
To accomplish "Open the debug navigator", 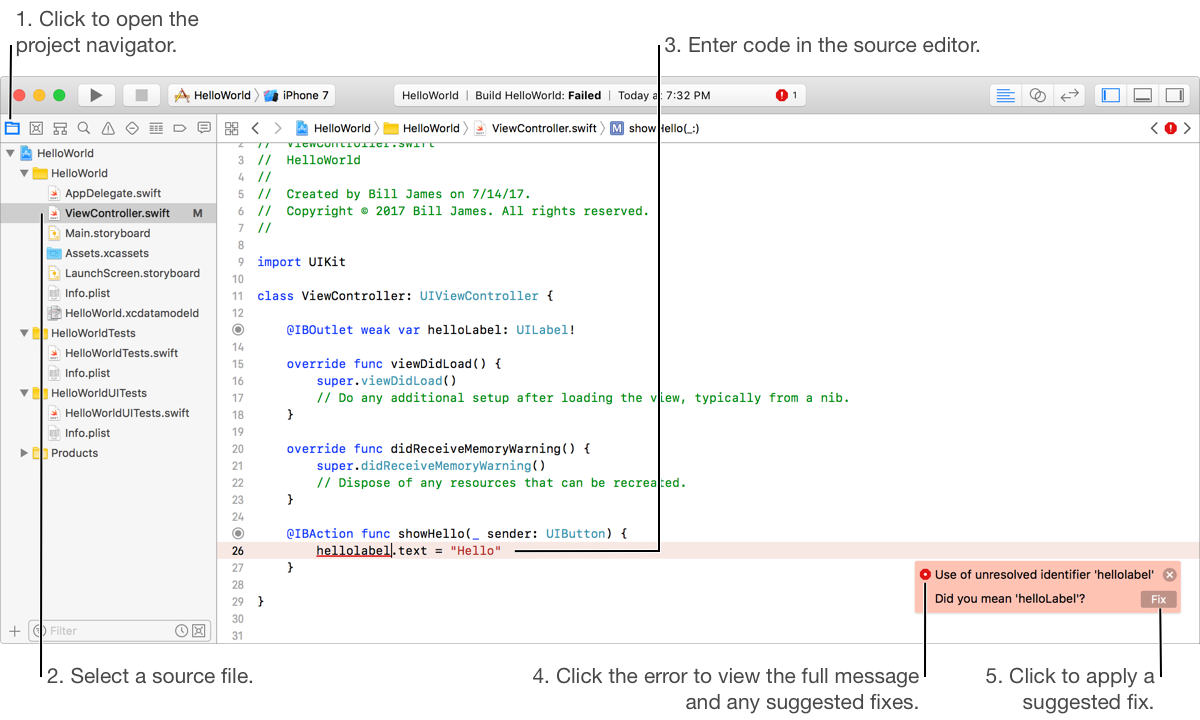I will (x=156, y=128).
